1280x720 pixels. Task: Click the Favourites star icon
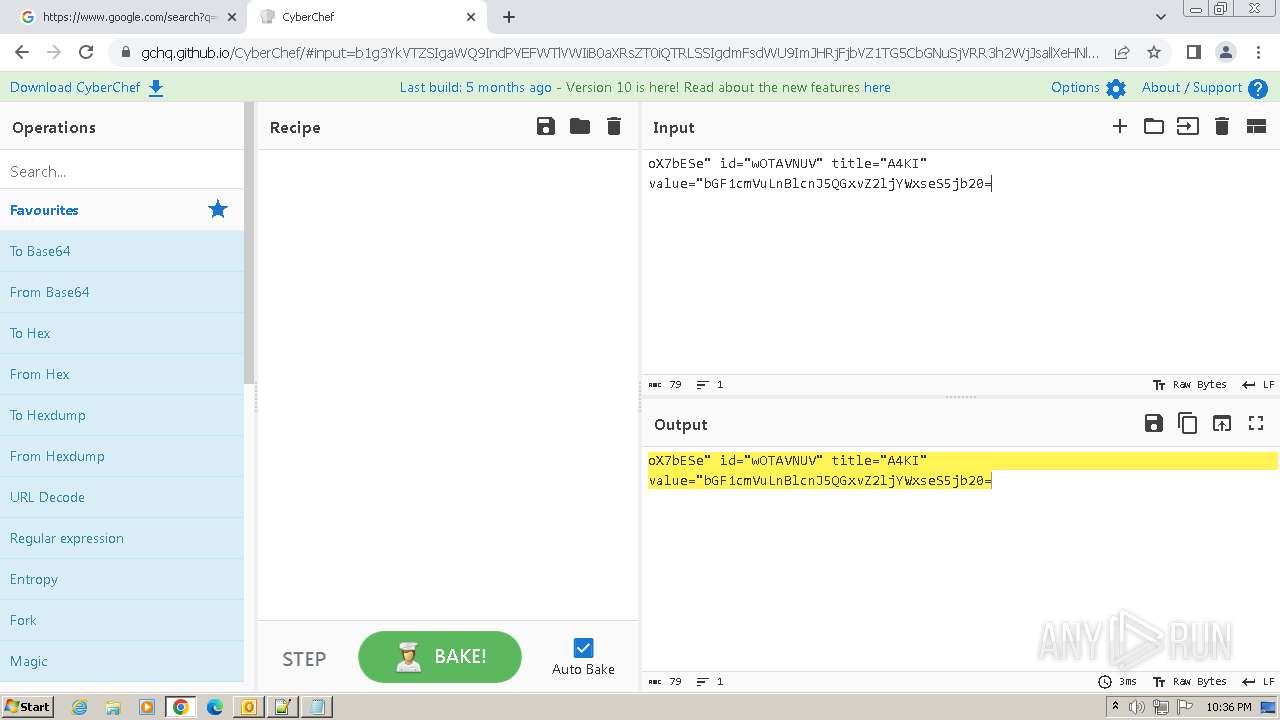tap(218, 209)
